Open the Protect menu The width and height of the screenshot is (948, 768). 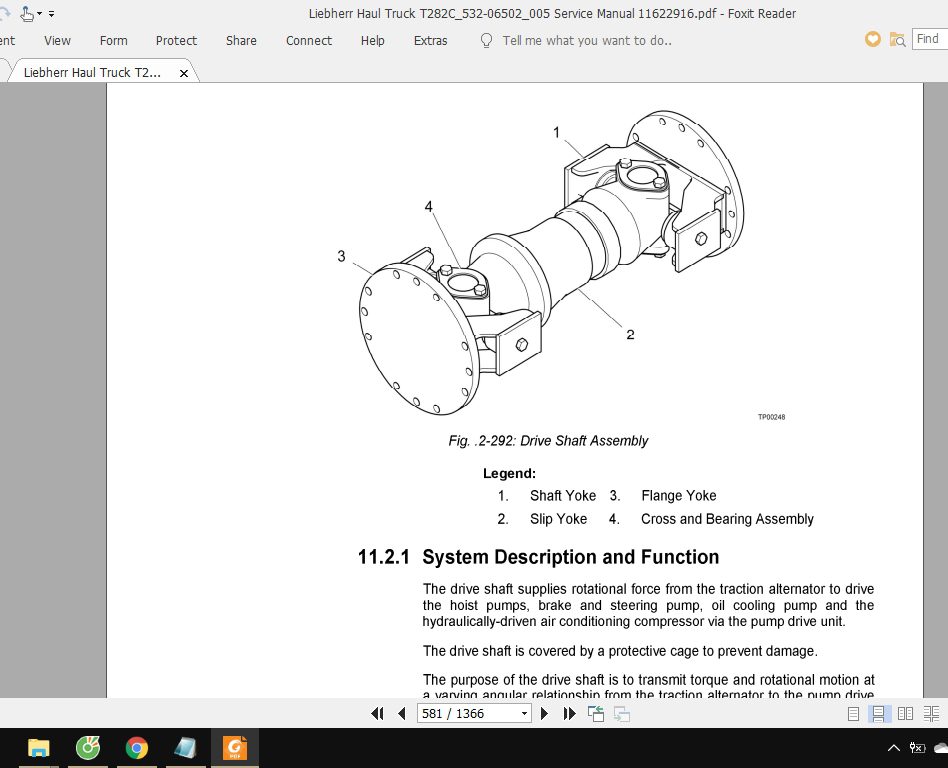pos(176,40)
